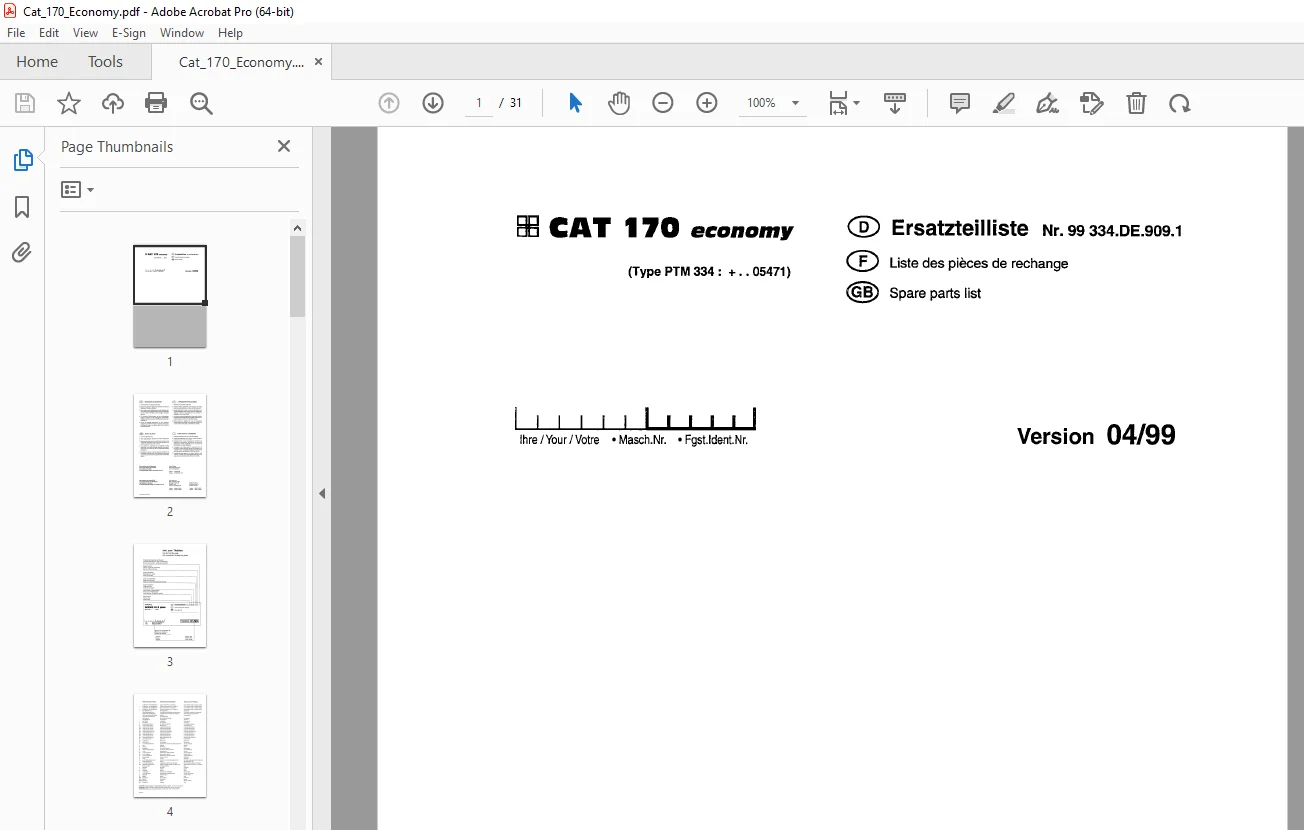The width and height of the screenshot is (1304, 830).
Task: Select page 3 thumbnail
Action: tap(170, 596)
